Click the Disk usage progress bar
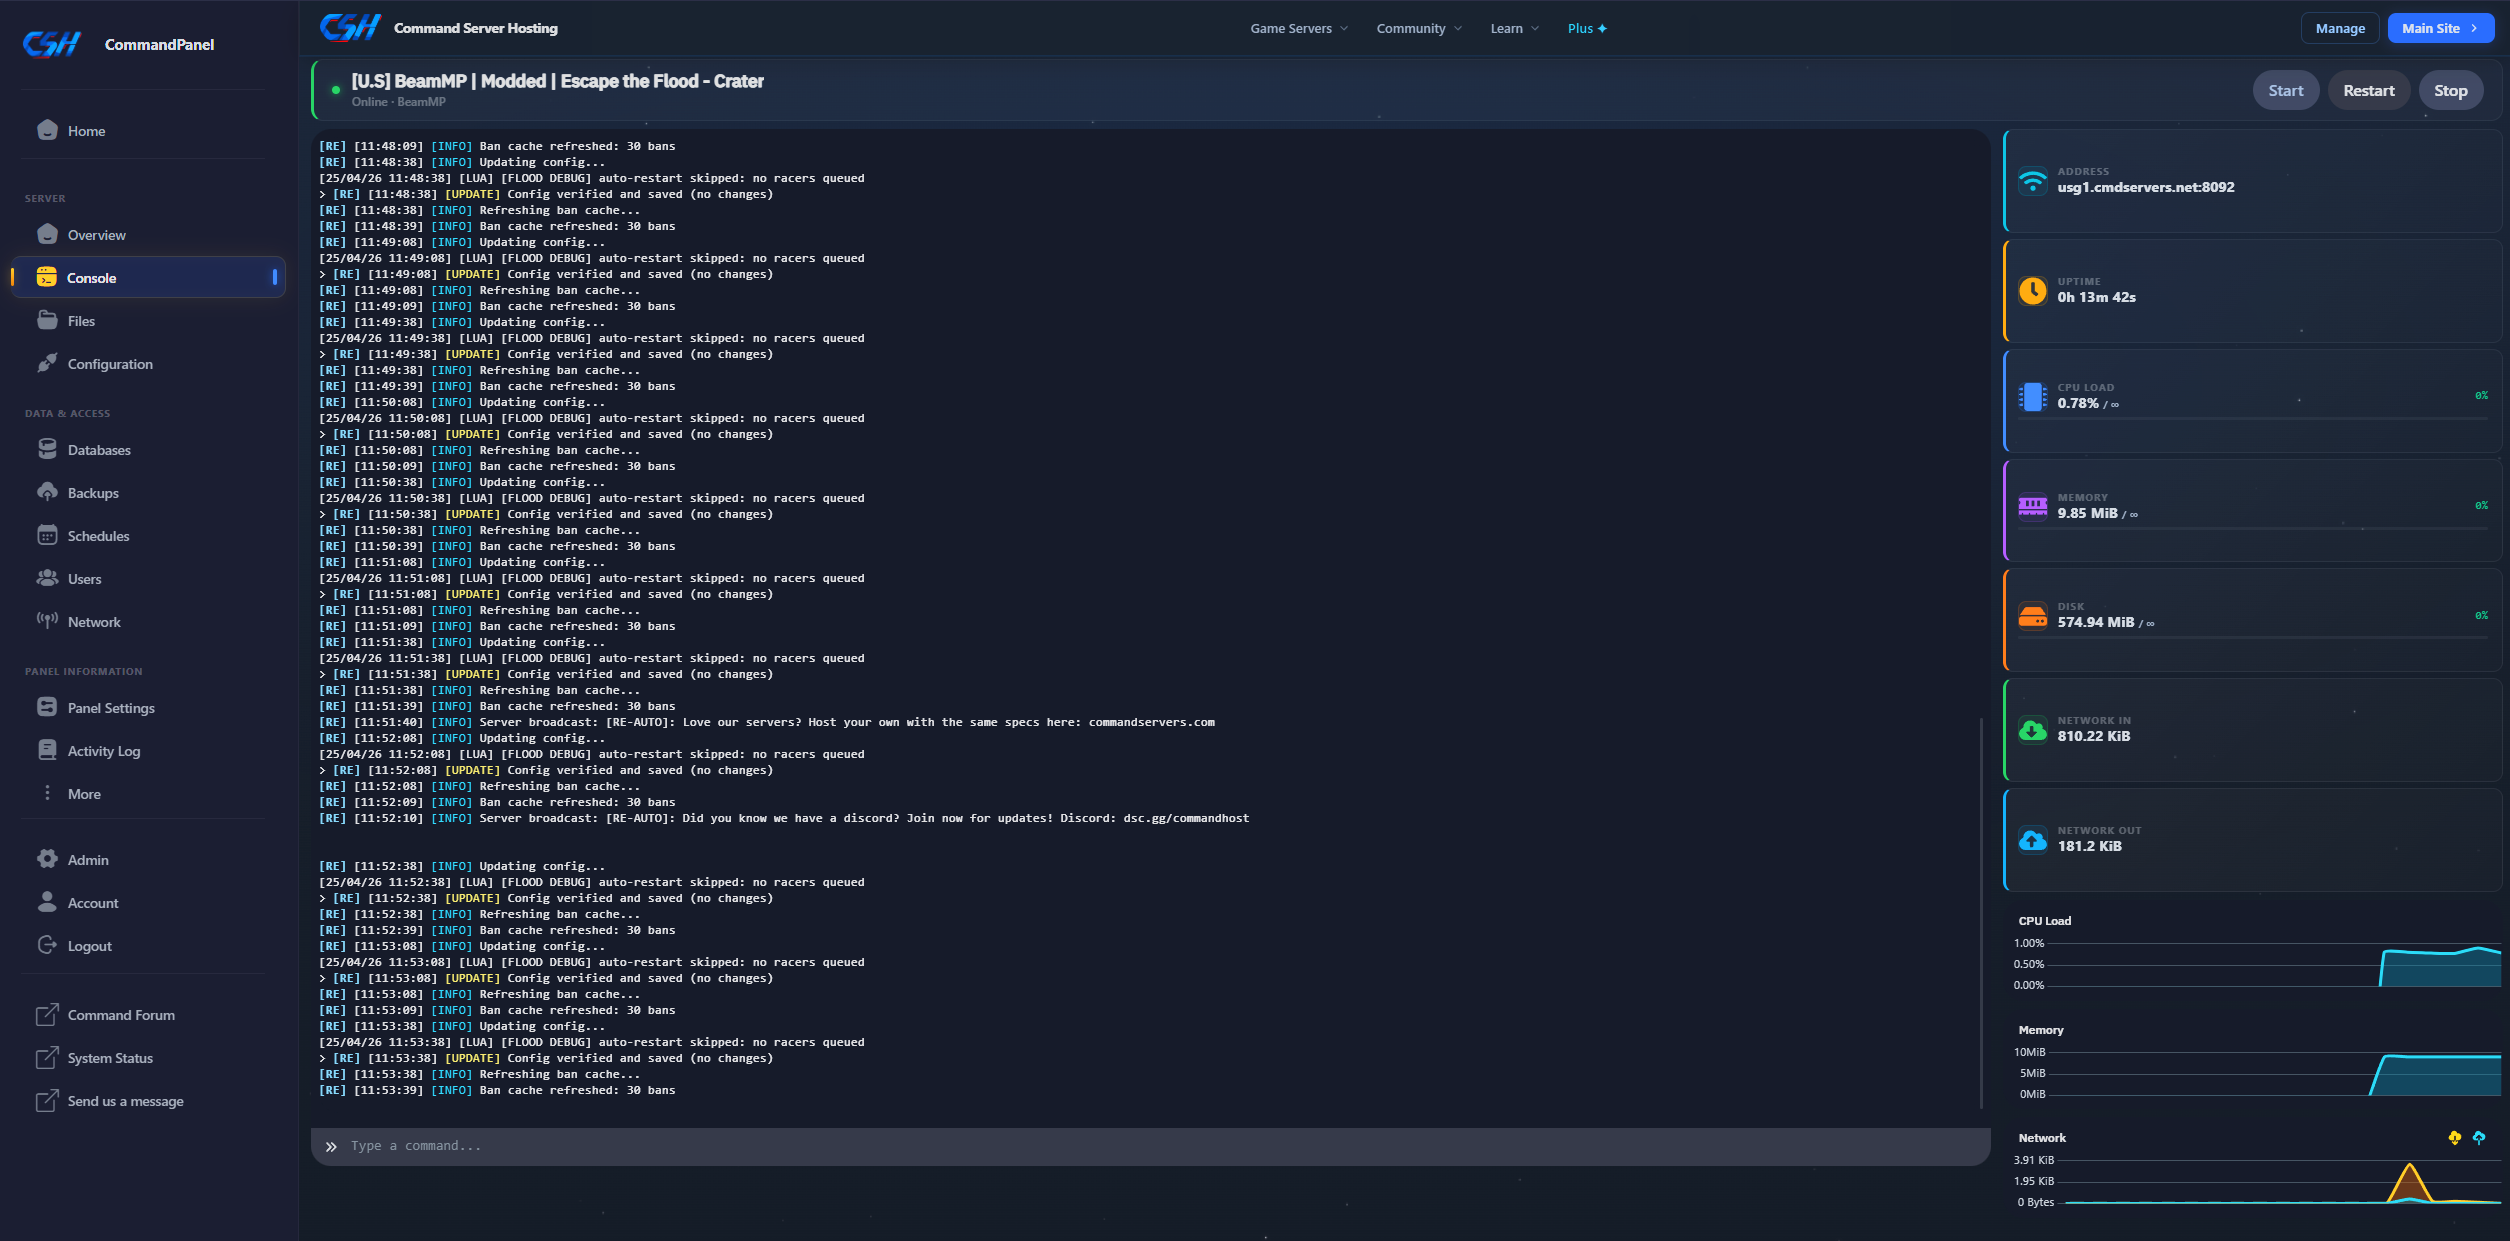Screen dimensions: 2510x1241 coord(2252,638)
